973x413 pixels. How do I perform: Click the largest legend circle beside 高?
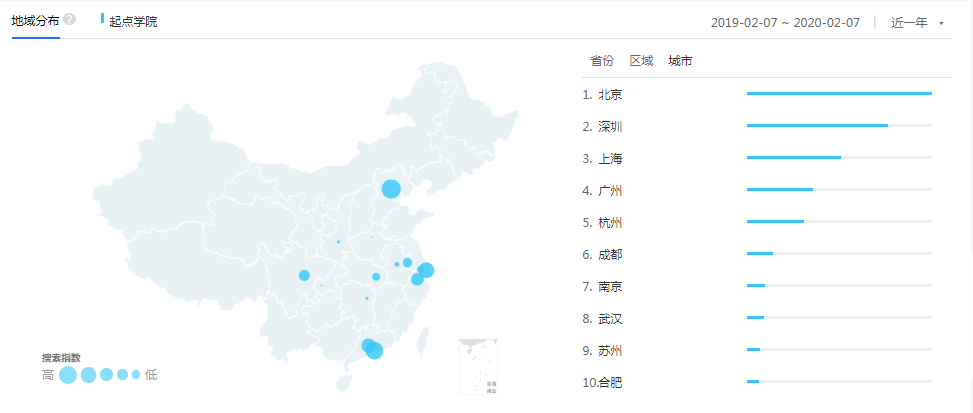coord(68,375)
